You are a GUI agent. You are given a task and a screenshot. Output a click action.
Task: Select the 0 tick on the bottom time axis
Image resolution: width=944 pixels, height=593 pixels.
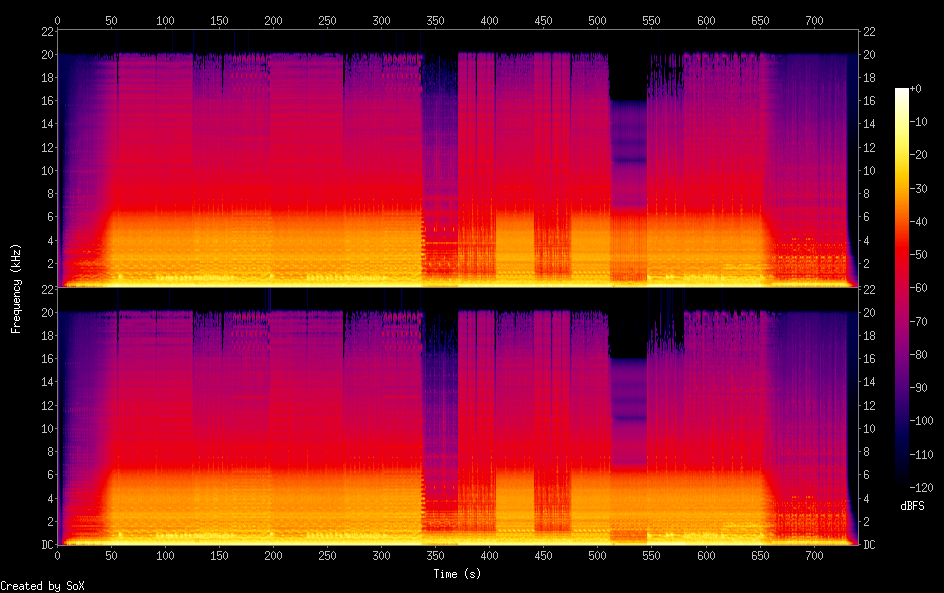[x=58, y=555]
